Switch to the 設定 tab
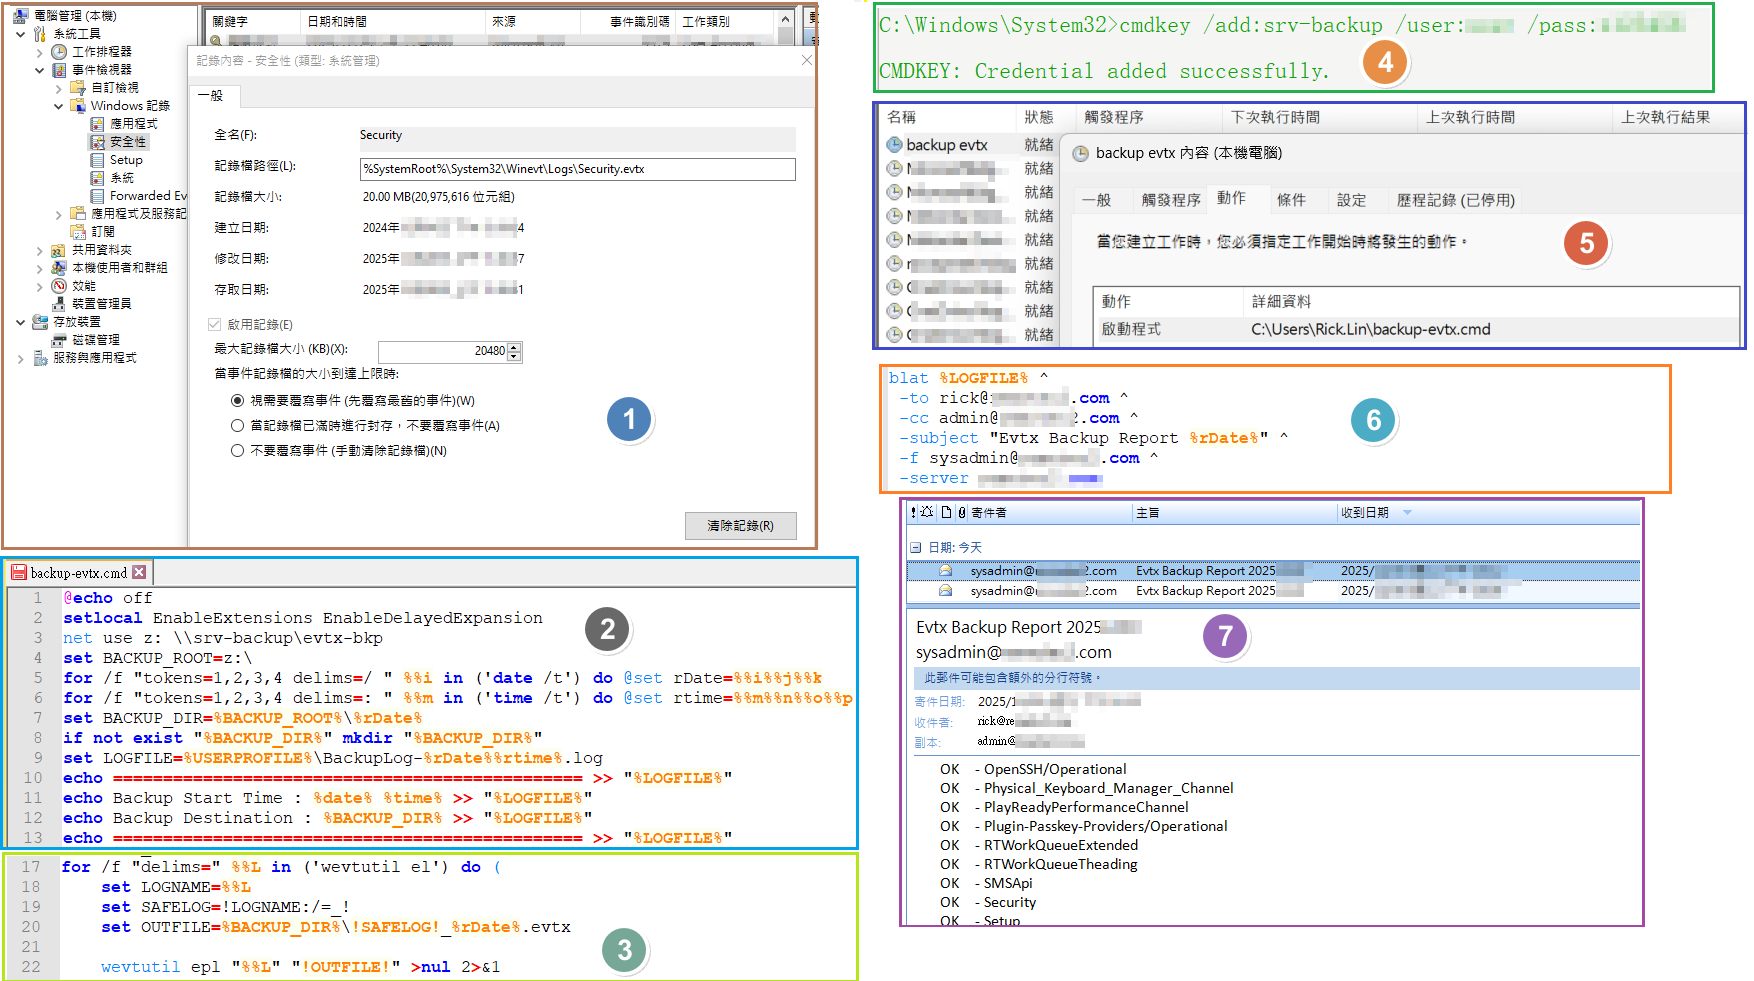 1351,200
